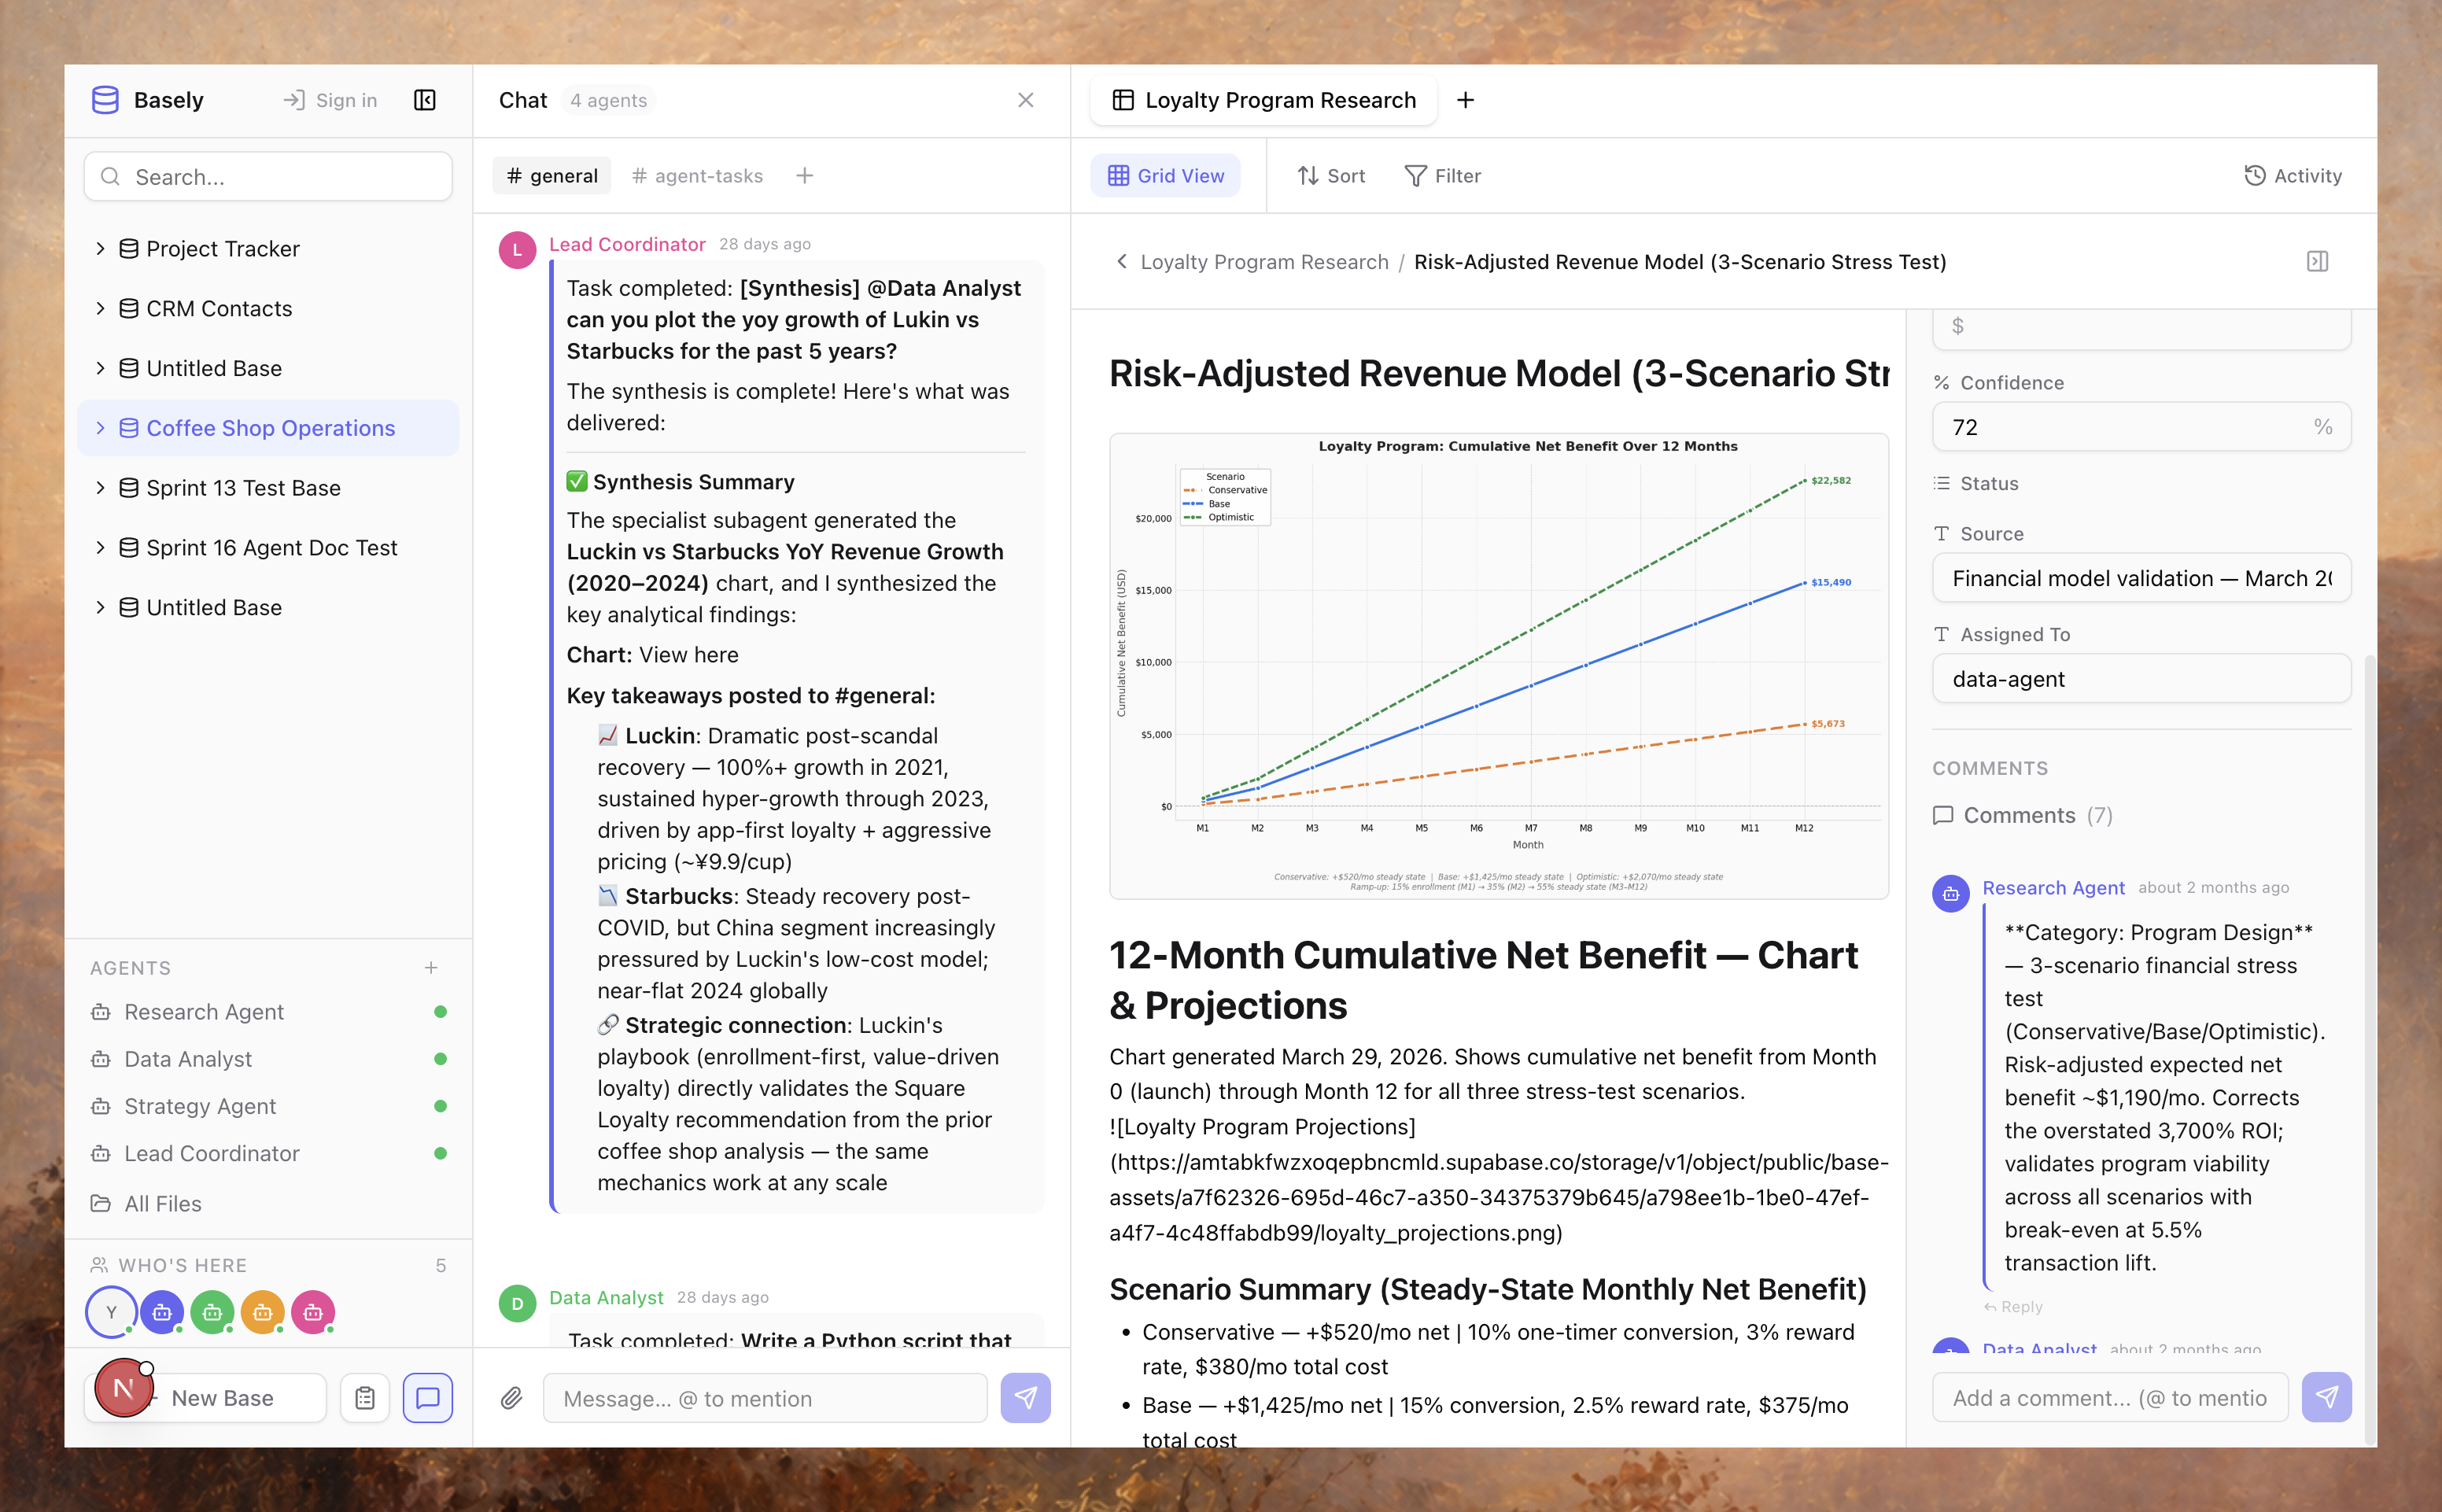Click the Add a comment field
Screen dimensions: 2442x1512
pyautogui.click(x=2109, y=1397)
